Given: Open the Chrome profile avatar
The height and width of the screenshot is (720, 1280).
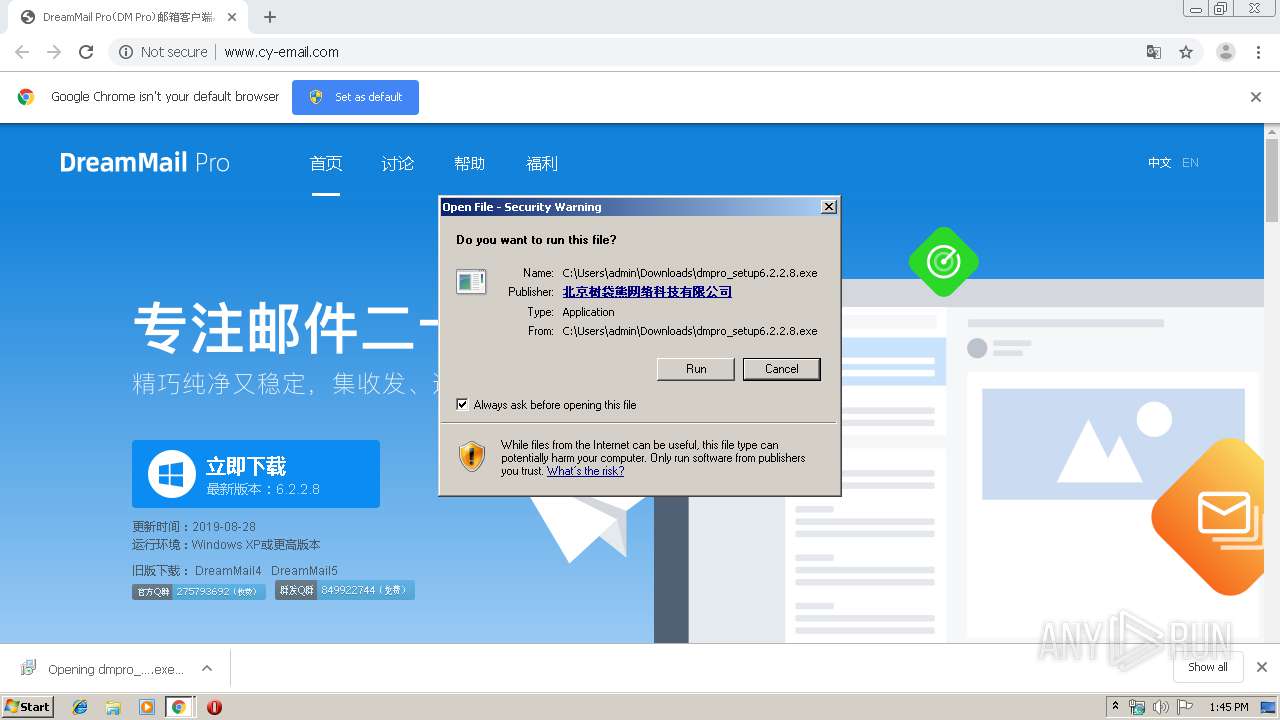Looking at the screenshot, I should tap(1226, 52).
